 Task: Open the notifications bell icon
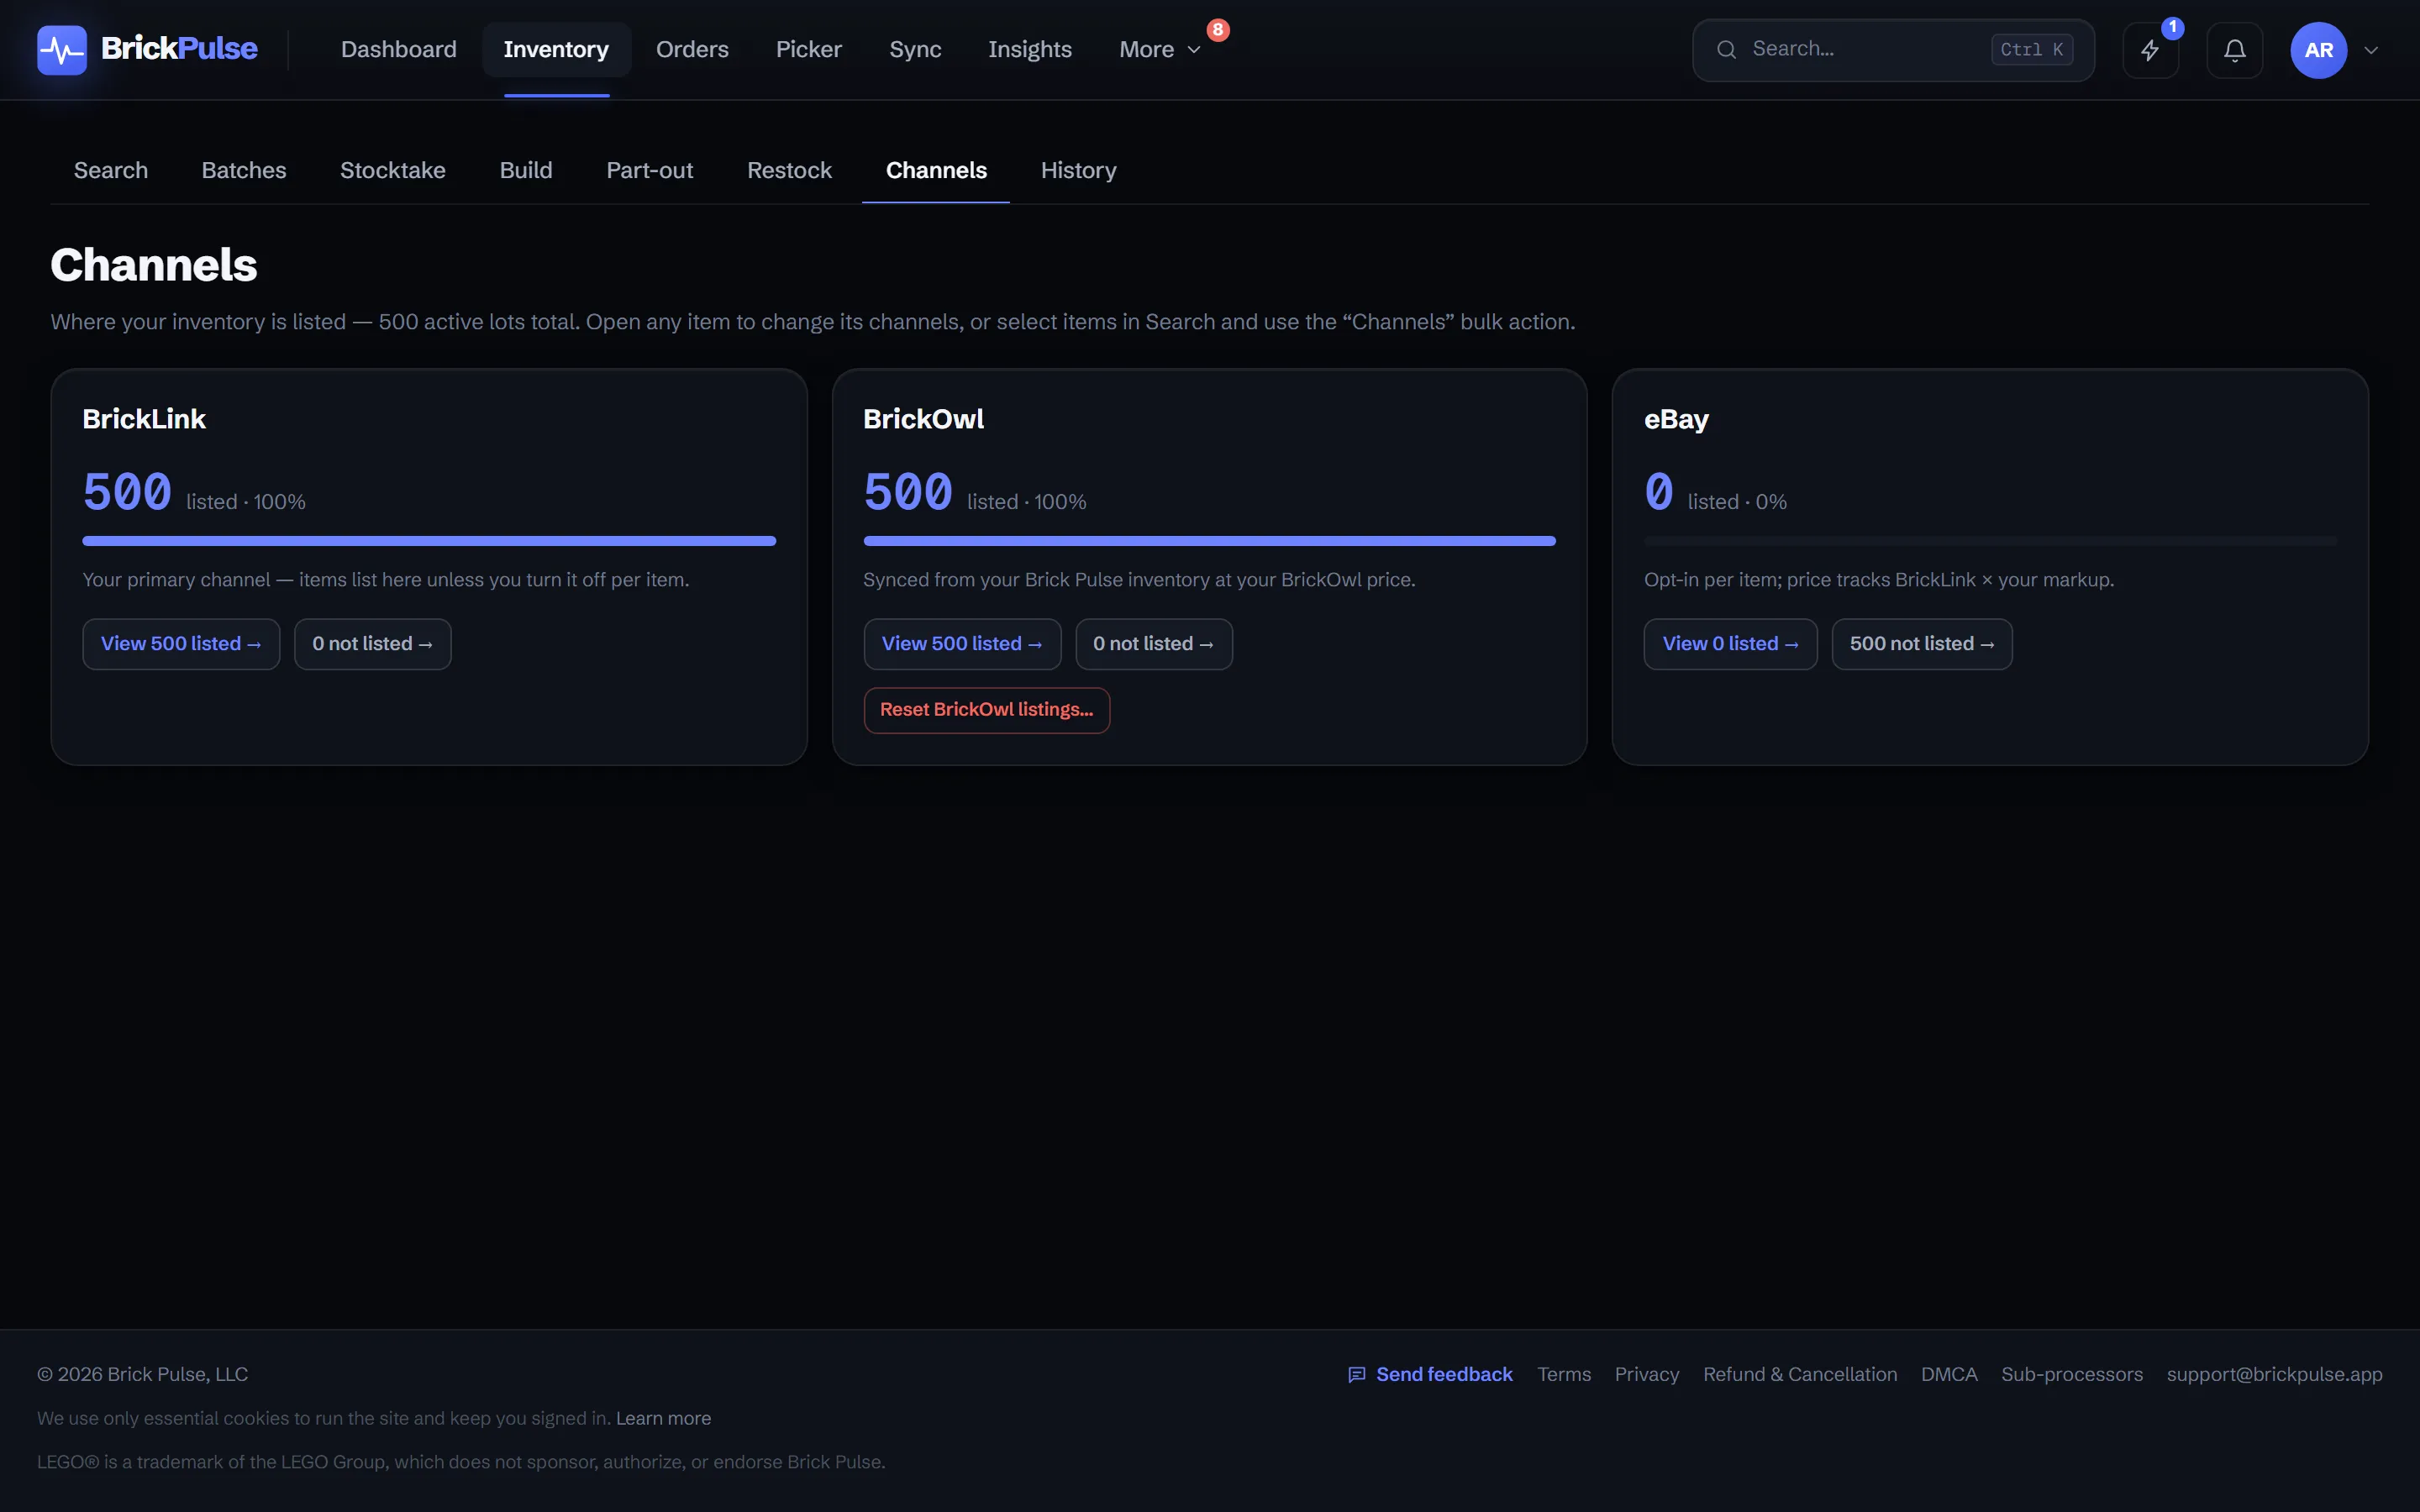(x=2234, y=50)
